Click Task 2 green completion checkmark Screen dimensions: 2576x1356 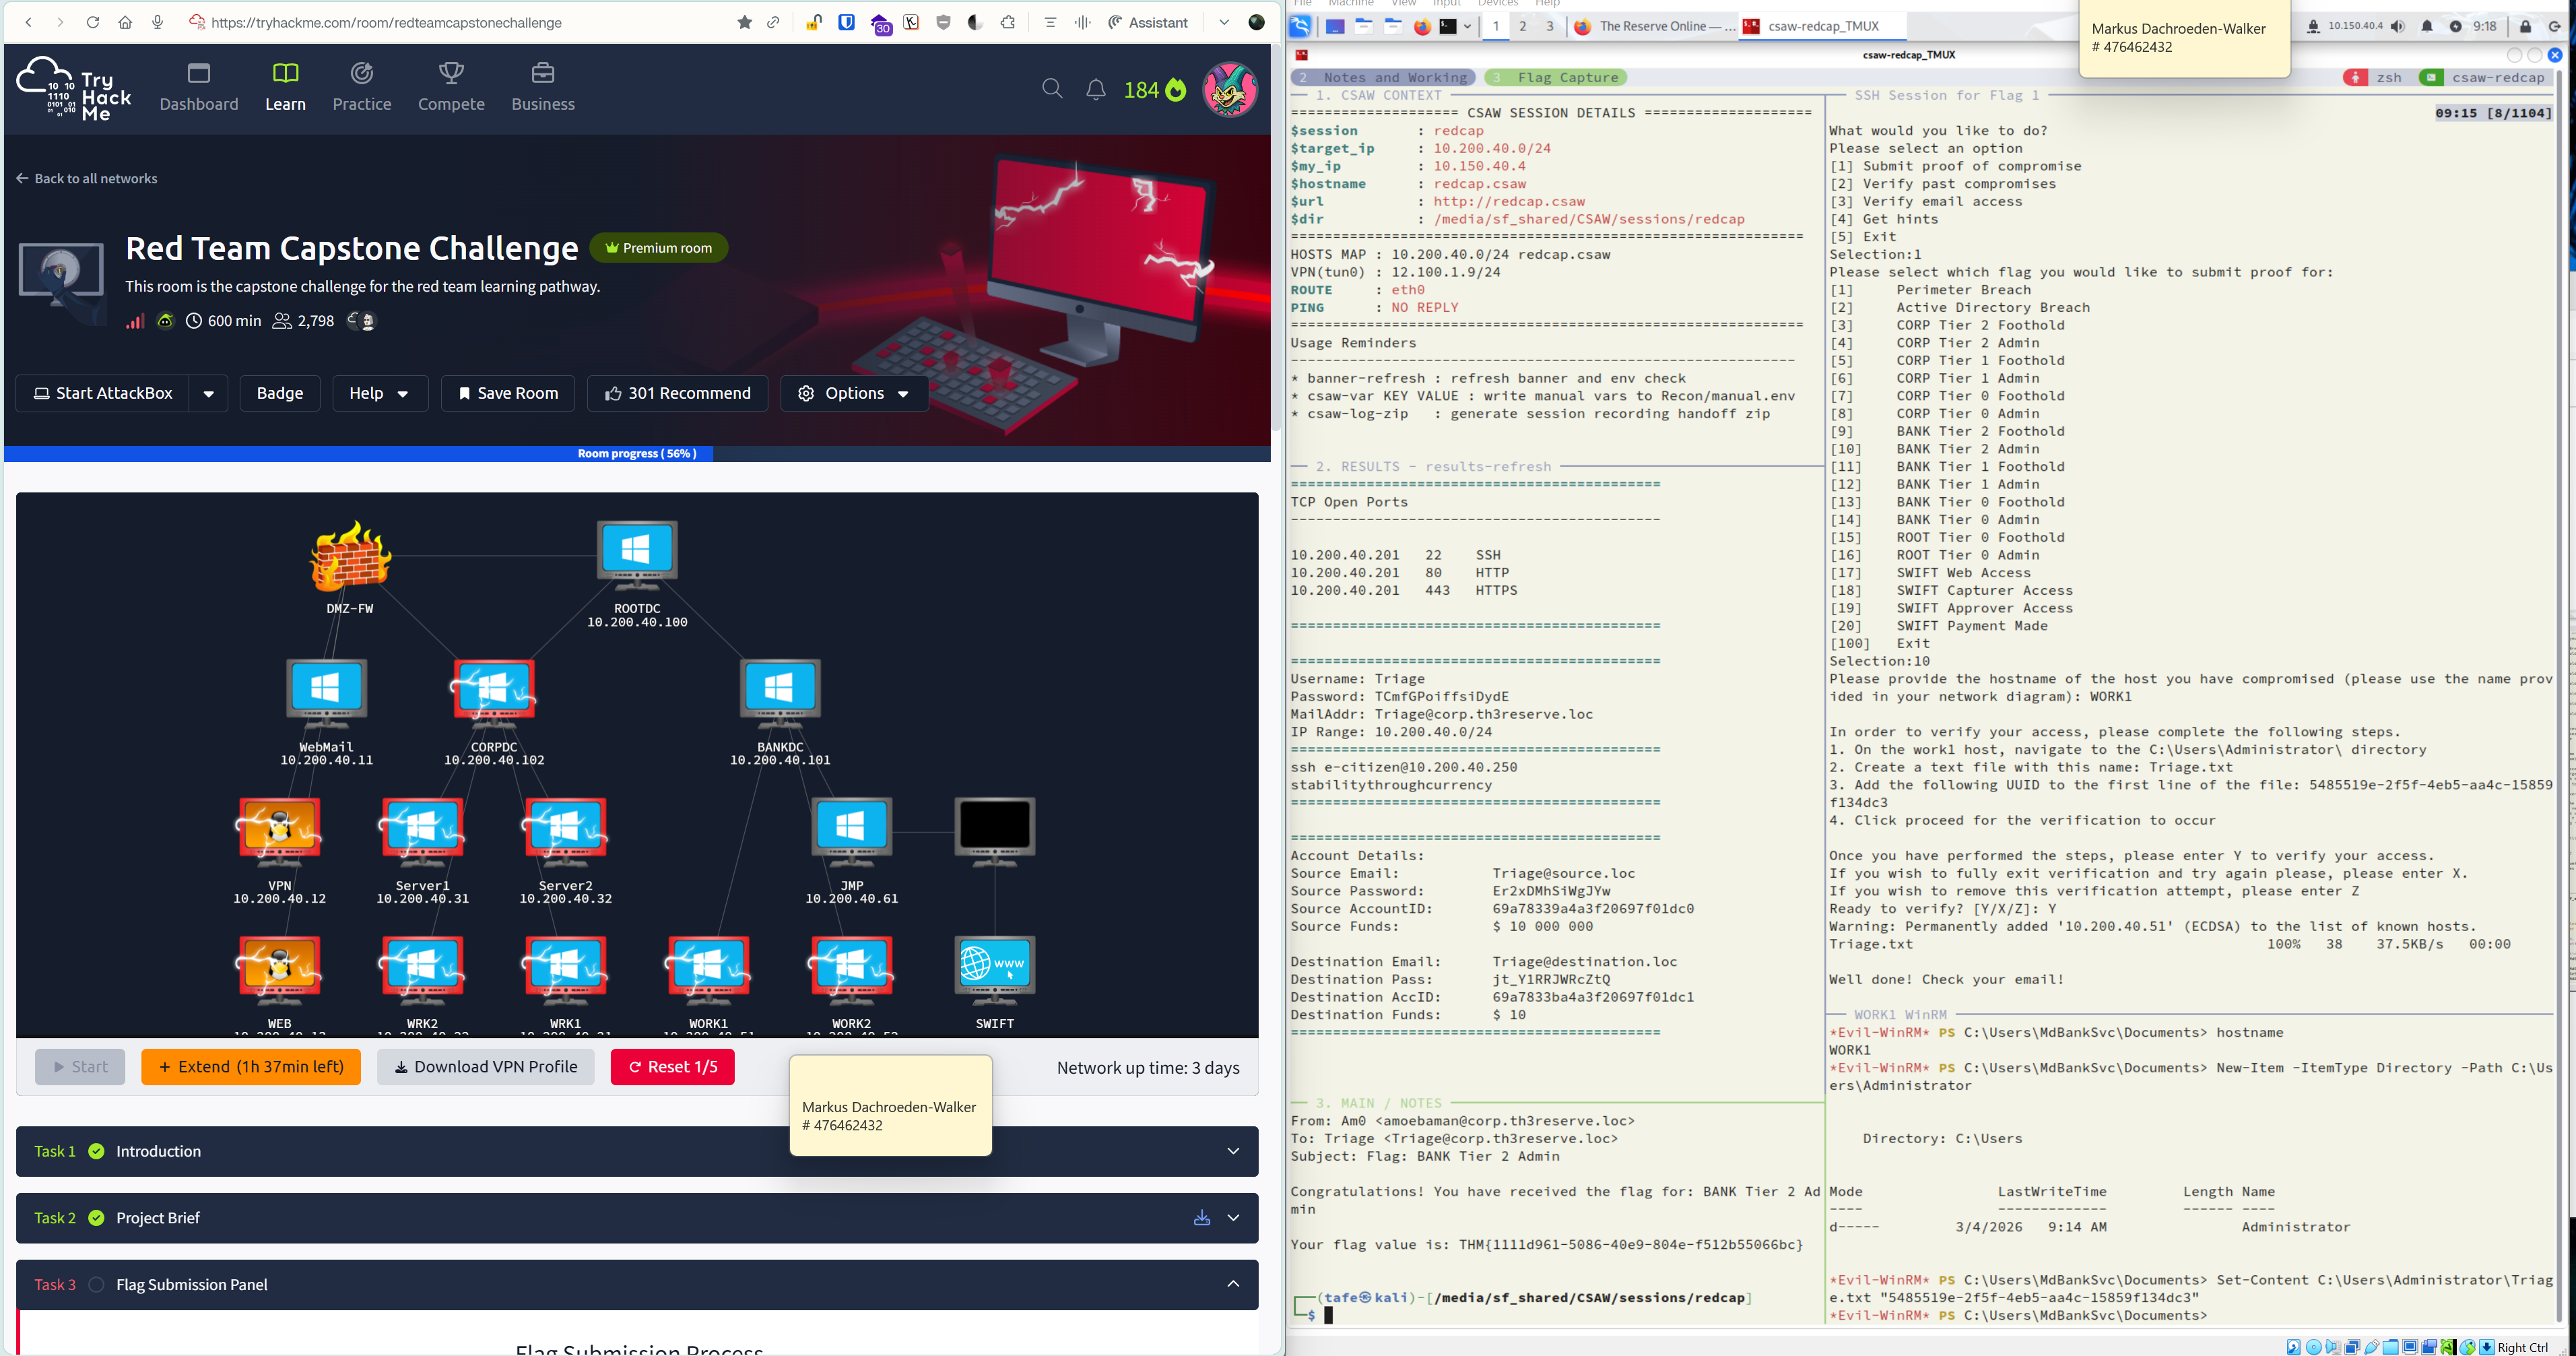click(x=96, y=1217)
